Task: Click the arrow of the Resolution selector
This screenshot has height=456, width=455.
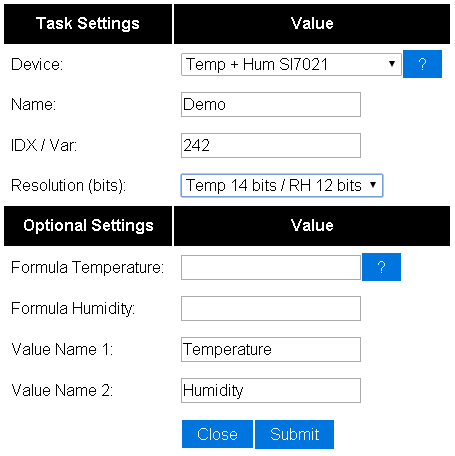Action: [373, 185]
